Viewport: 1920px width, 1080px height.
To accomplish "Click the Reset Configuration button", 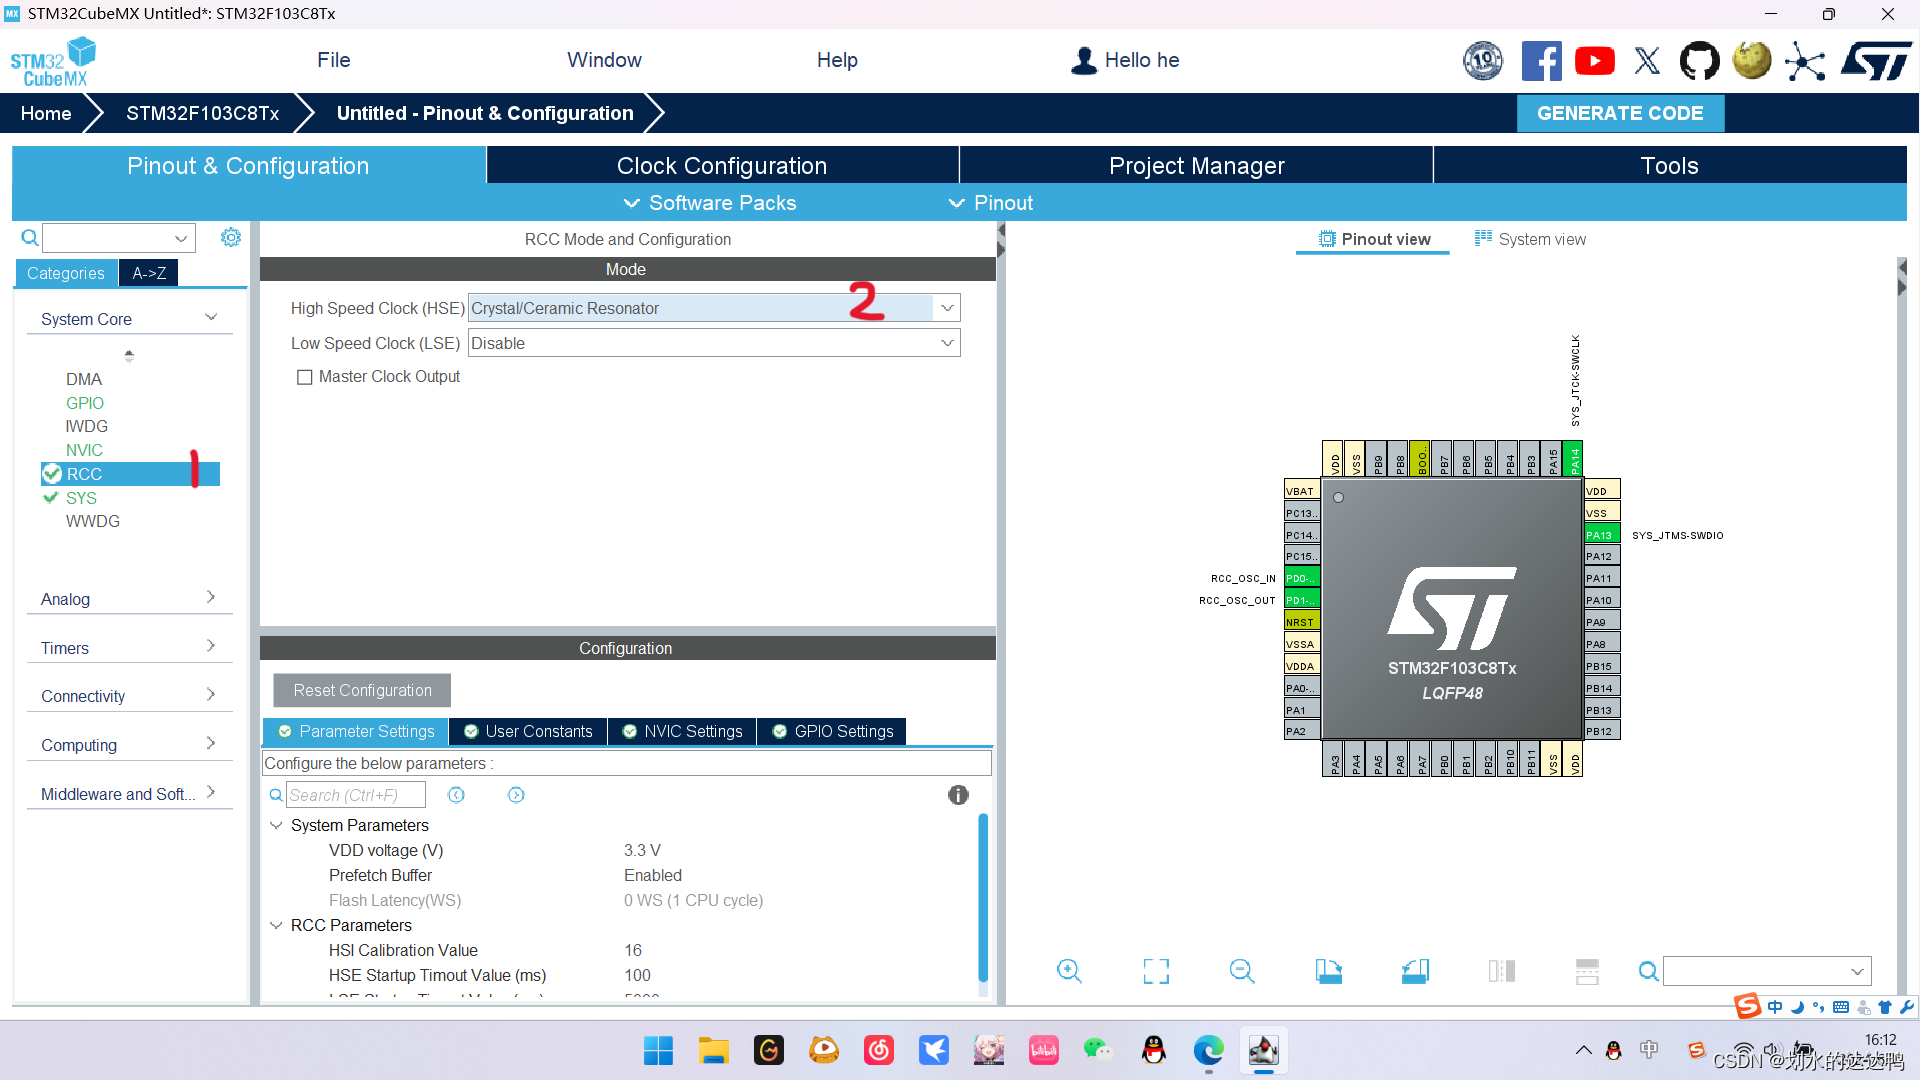I will (x=363, y=690).
